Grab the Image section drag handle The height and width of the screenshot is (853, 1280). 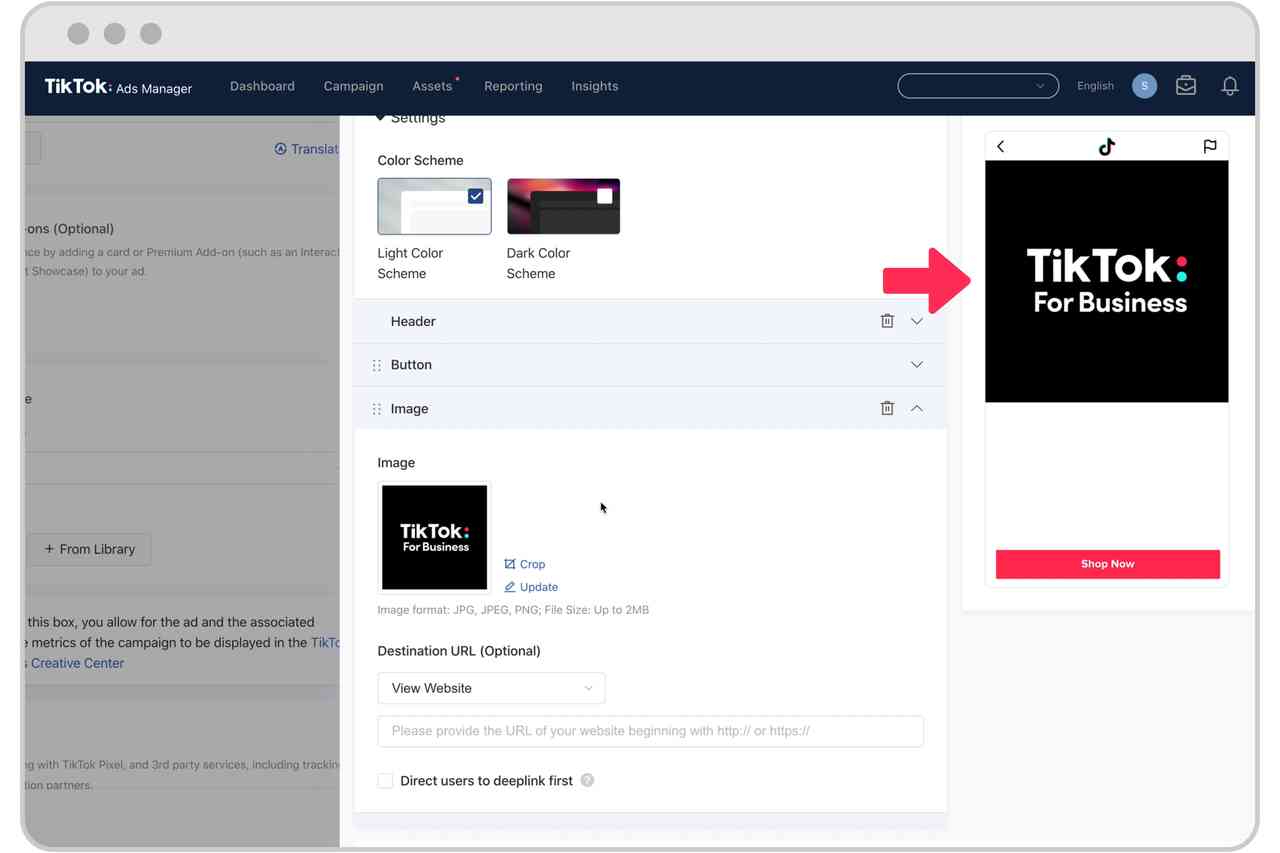pyautogui.click(x=377, y=409)
